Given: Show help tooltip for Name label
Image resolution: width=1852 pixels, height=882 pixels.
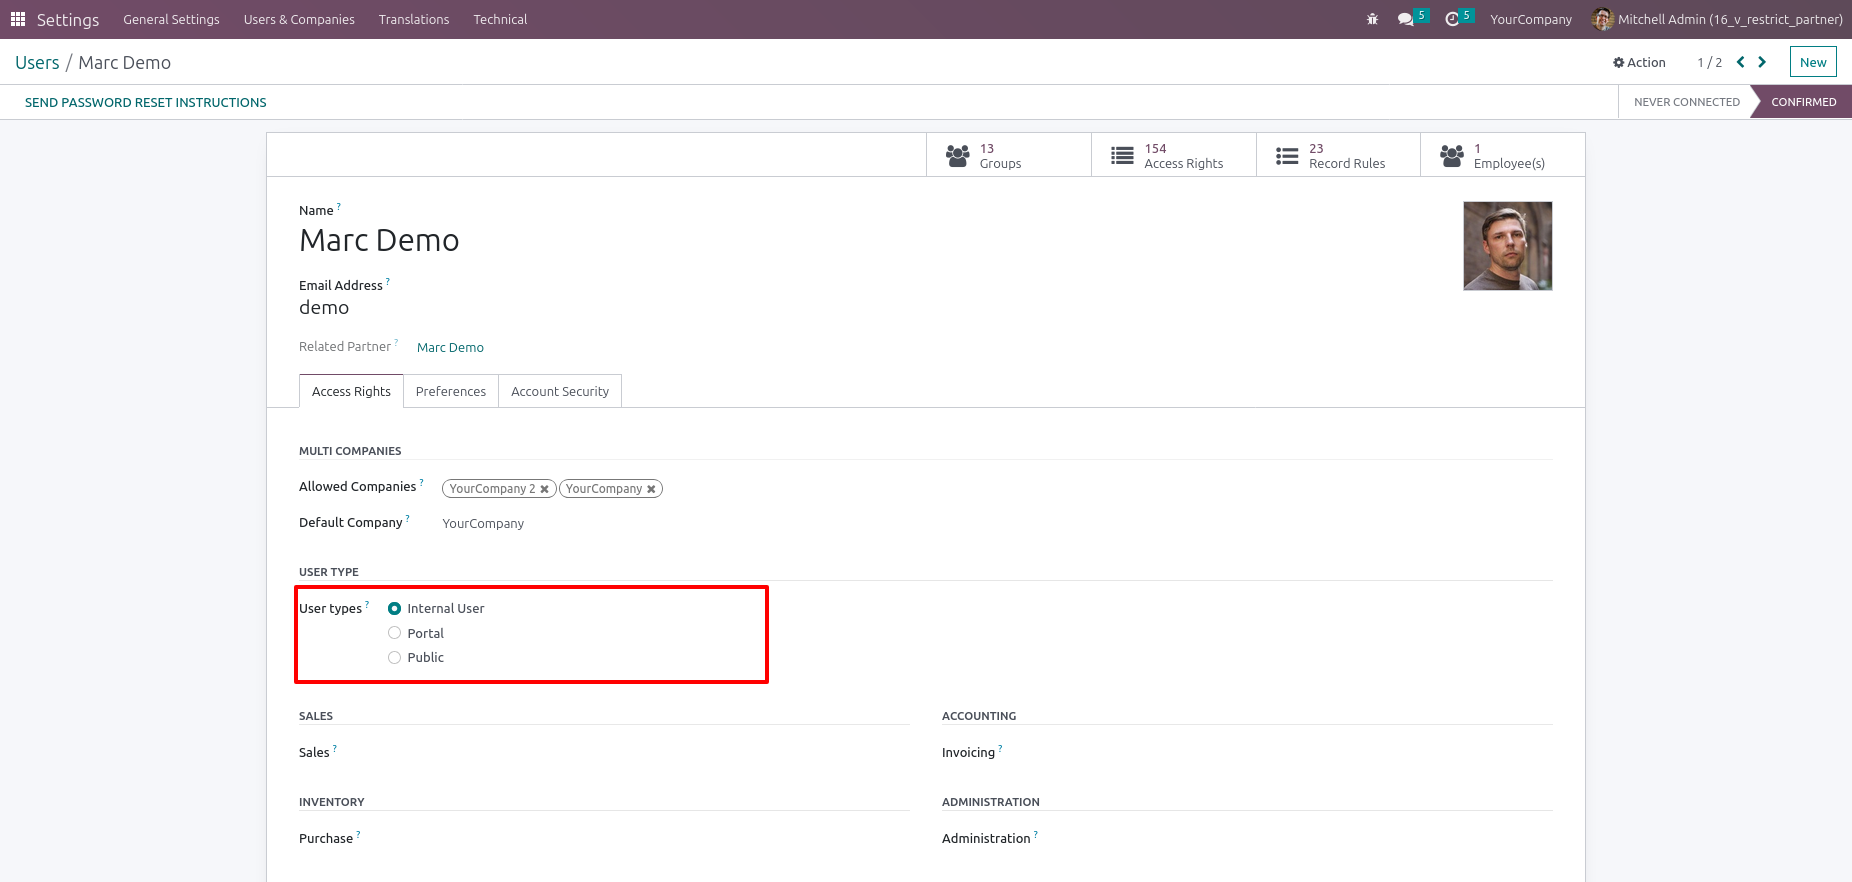Looking at the screenshot, I should pos(339,206).
